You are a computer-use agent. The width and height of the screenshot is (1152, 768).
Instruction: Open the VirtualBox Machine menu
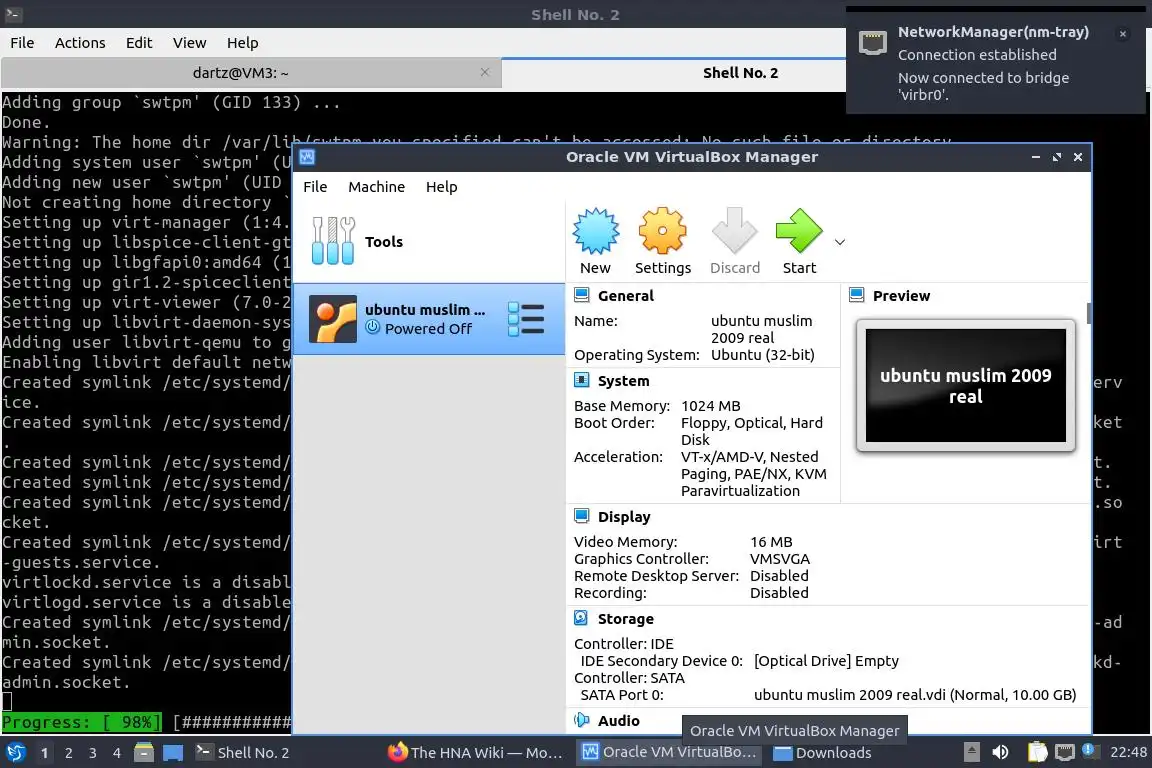[376, 187]
